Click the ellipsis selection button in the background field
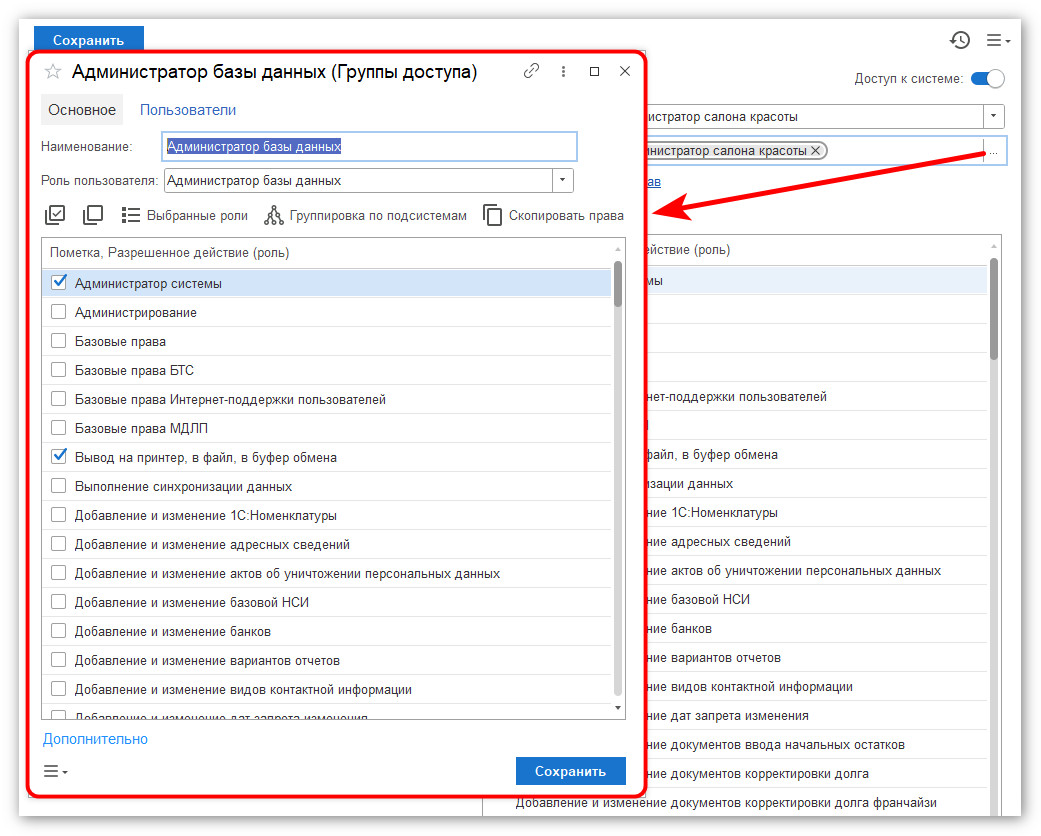1041x836 pixels. click(x=993, y=151)
